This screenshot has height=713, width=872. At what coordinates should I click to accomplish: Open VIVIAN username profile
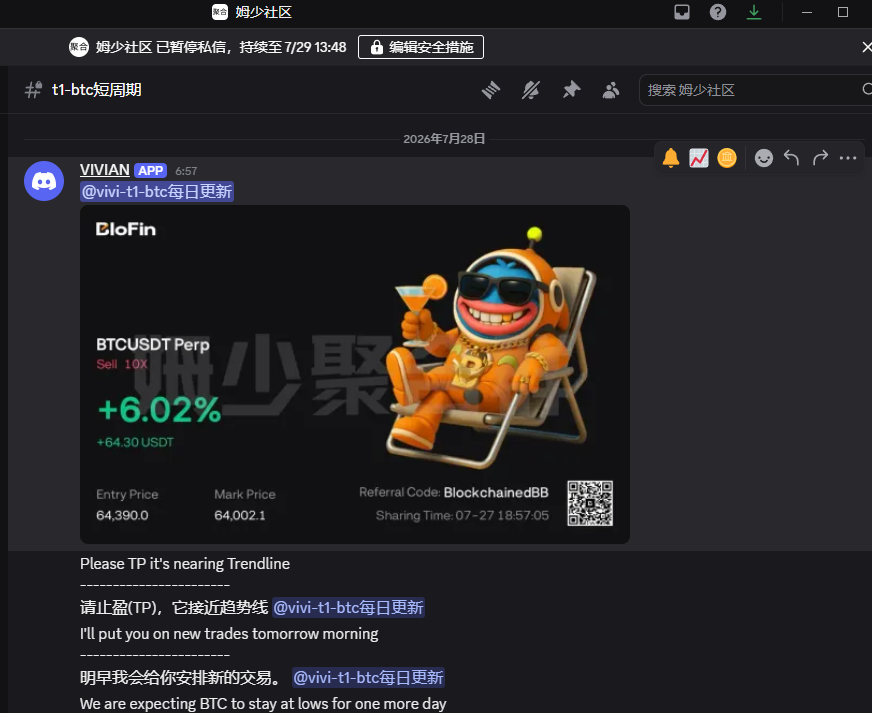(x=105, y=170)
